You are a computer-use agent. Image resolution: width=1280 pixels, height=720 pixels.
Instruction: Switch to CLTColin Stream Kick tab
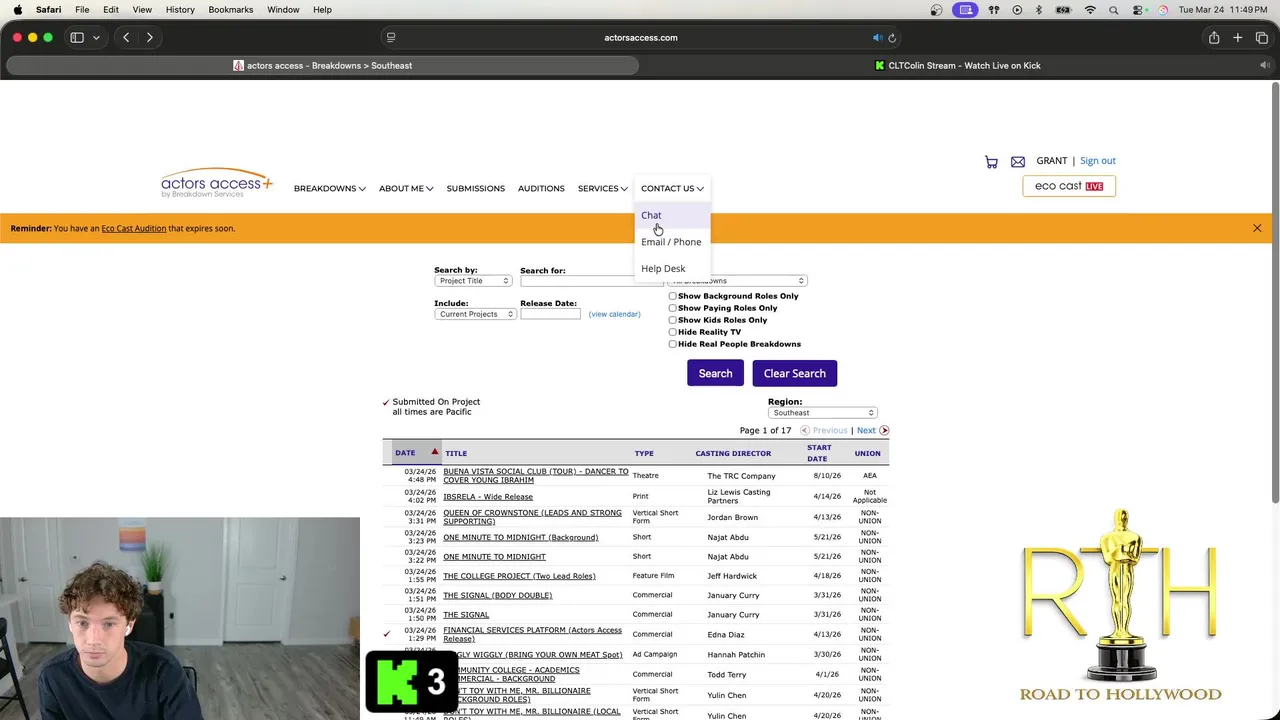959,66
